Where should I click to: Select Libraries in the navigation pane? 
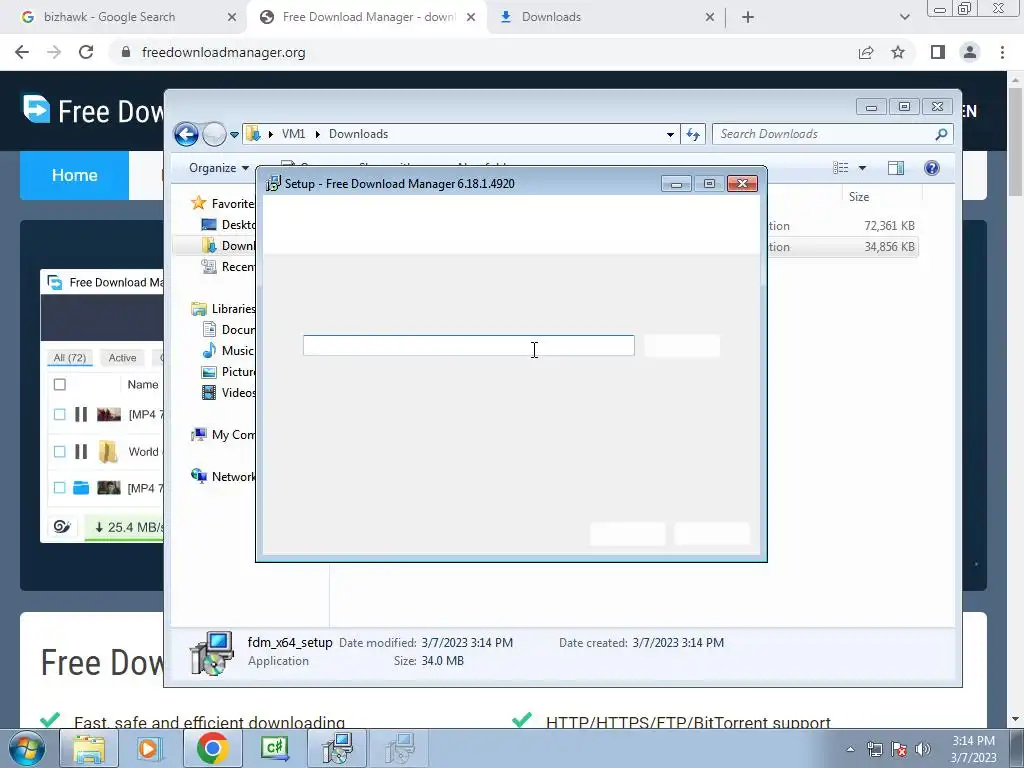pyautogui.click(x=223, y=309)
